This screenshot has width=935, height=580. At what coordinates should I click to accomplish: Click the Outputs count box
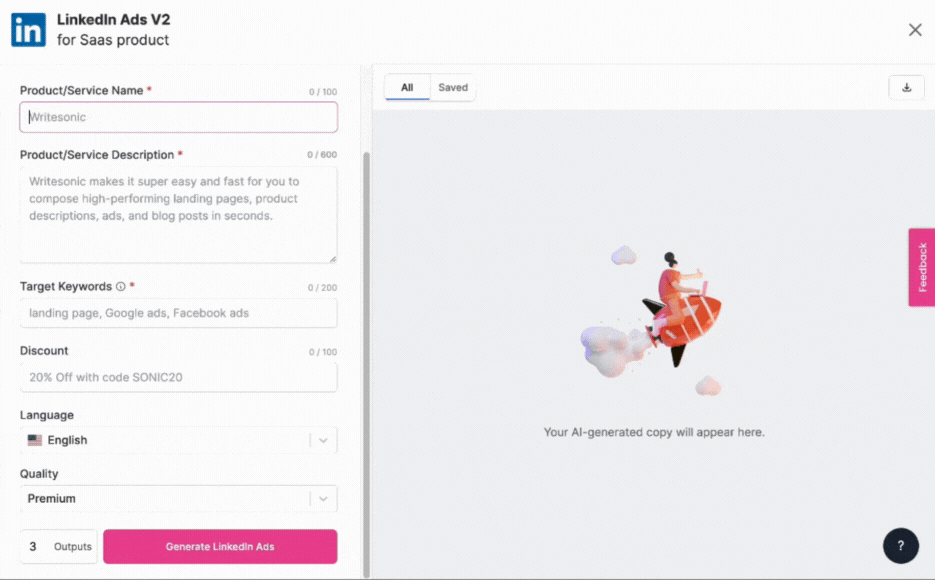pos(57,546)
